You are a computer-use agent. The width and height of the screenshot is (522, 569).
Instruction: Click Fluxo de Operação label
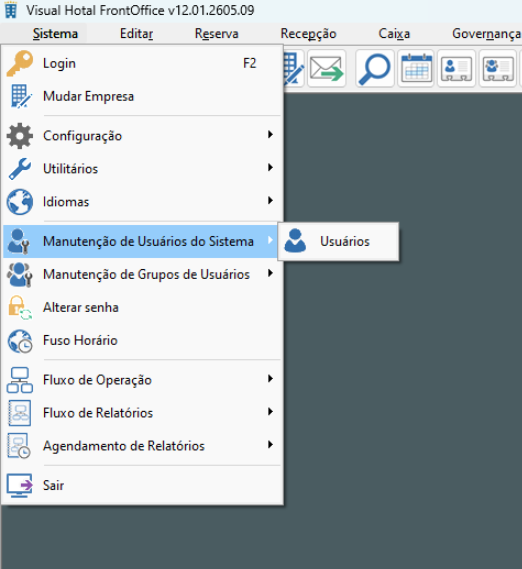coord(97,381)
